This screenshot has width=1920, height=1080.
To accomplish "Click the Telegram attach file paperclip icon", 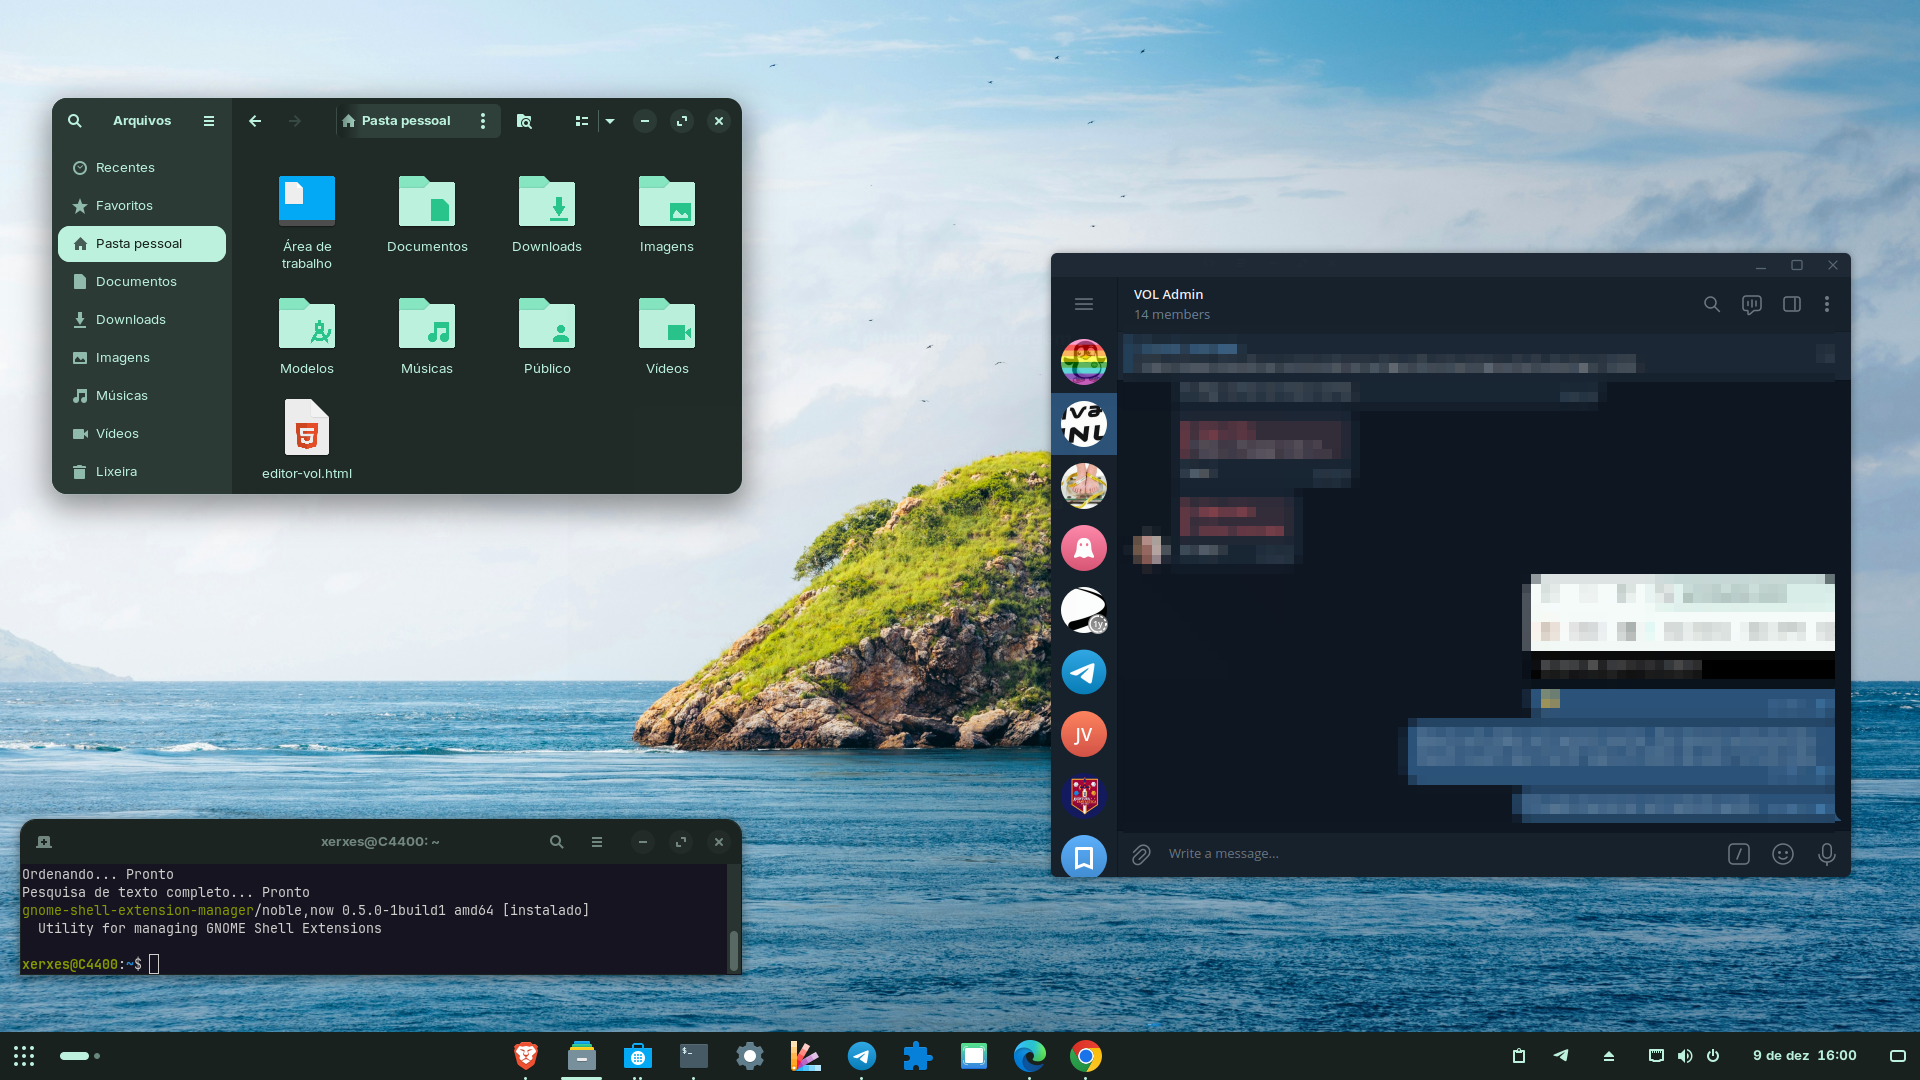I will tap(1141, 854).
